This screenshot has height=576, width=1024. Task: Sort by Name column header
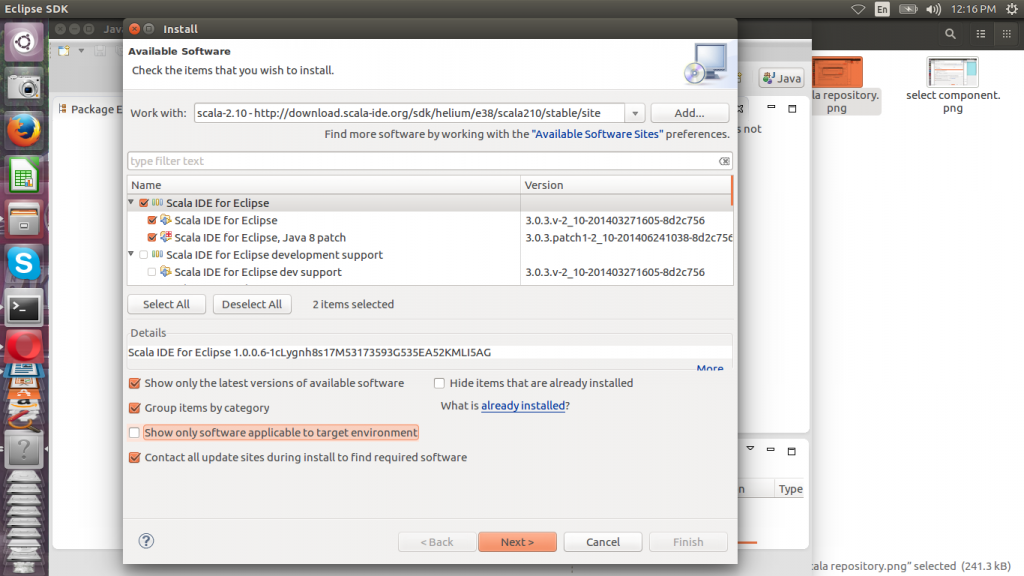(x=324, y=185)
